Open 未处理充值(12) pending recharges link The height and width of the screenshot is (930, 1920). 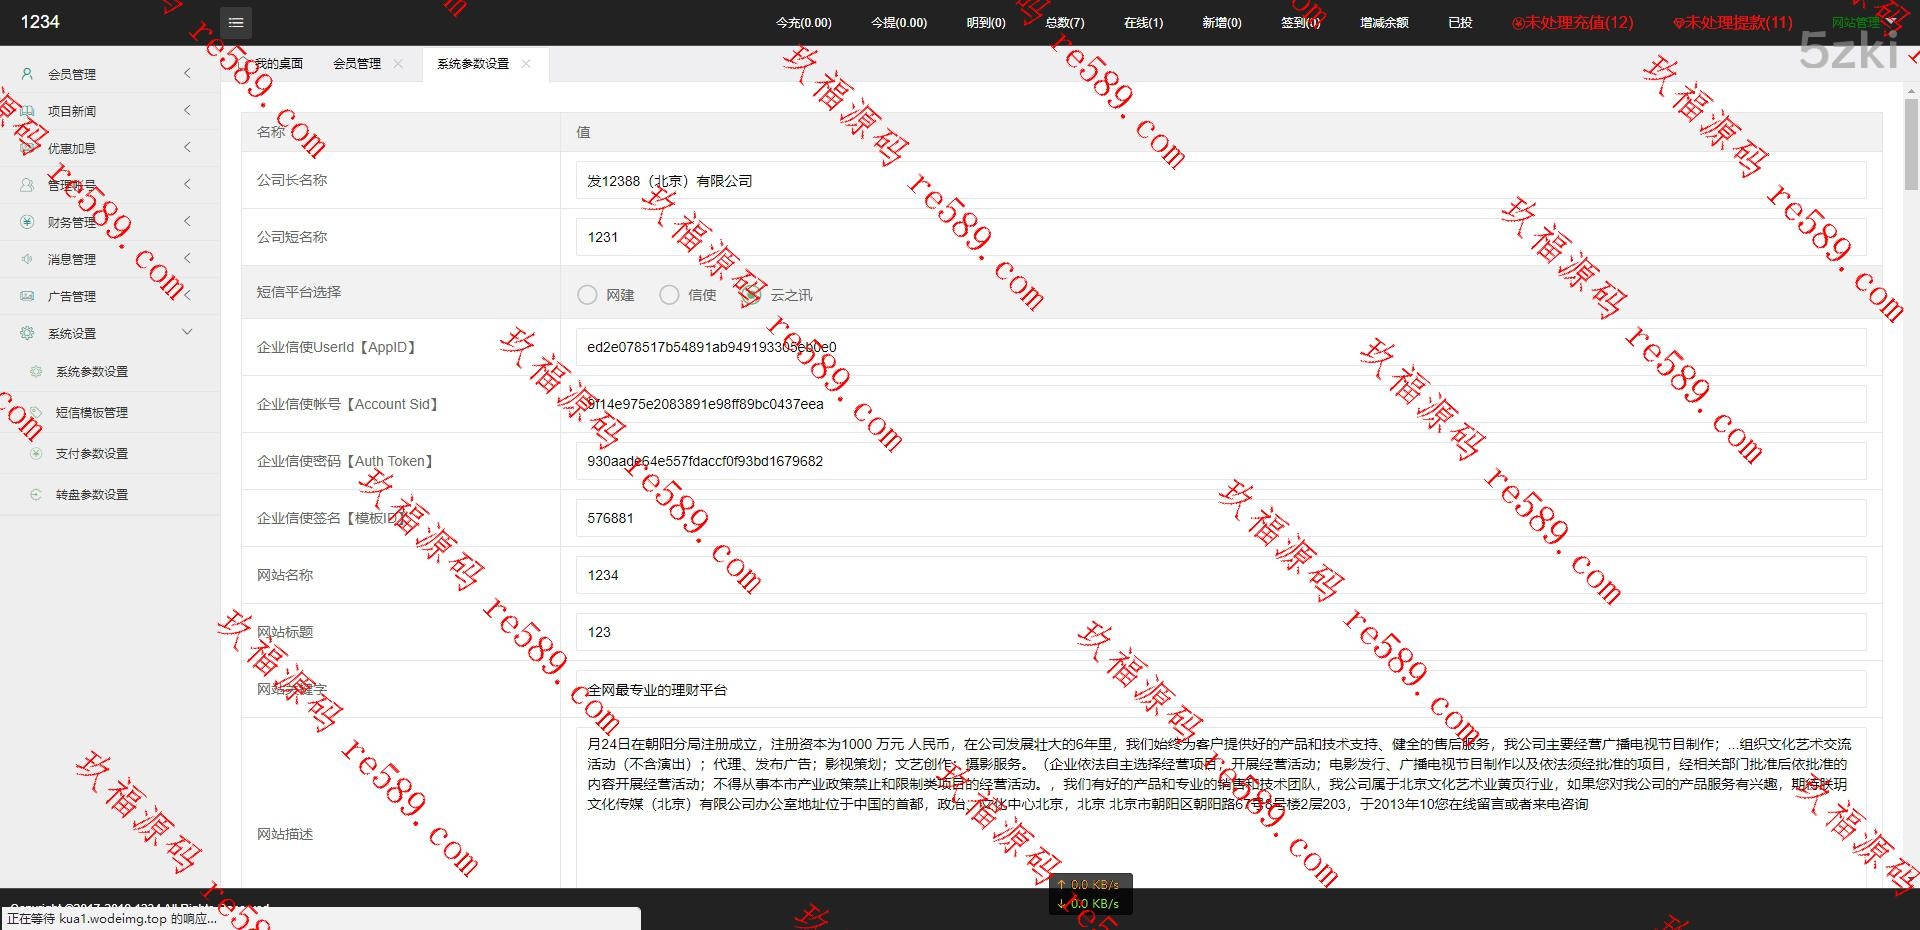click(1573, 22)
